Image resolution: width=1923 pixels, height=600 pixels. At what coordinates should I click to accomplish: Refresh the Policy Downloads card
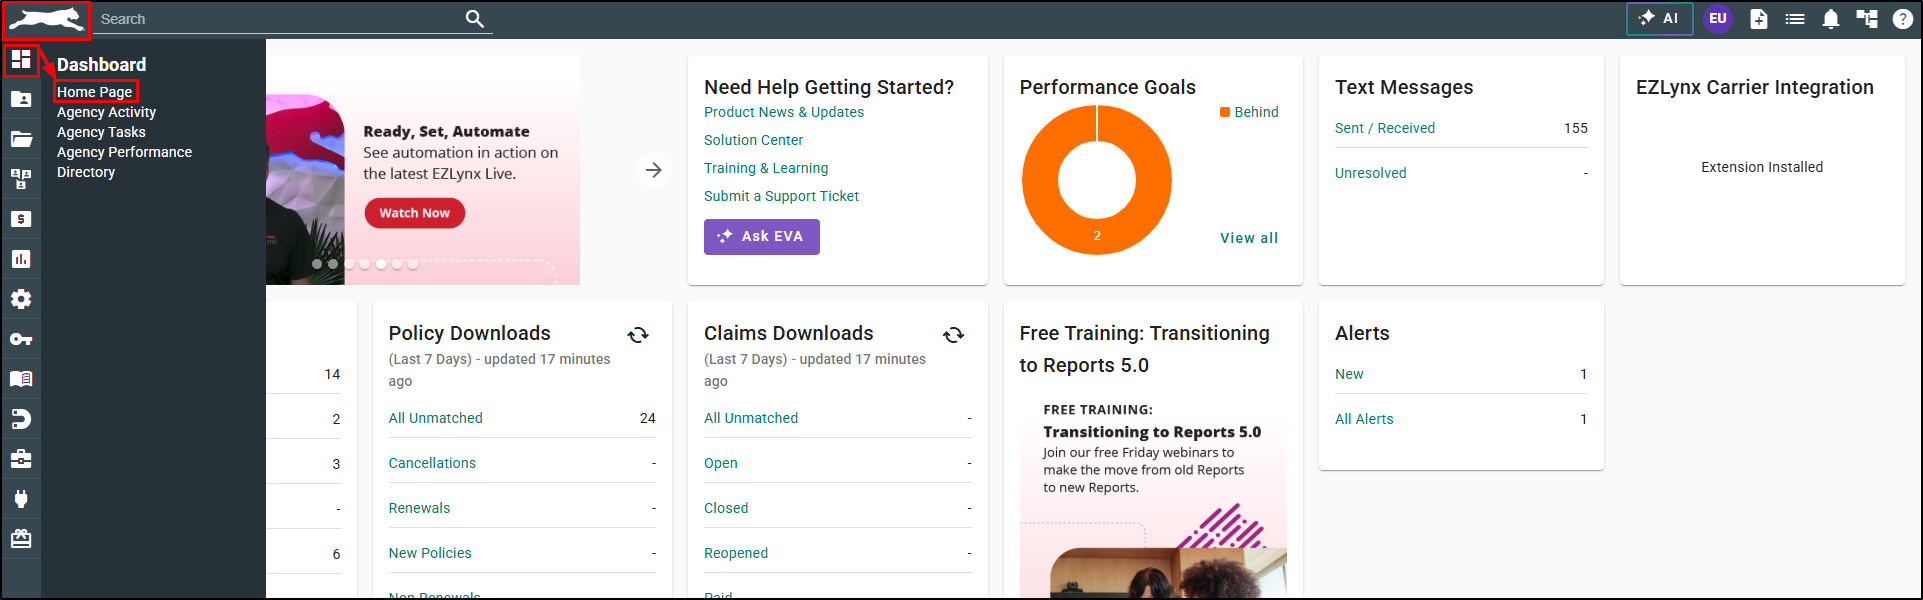638,335
